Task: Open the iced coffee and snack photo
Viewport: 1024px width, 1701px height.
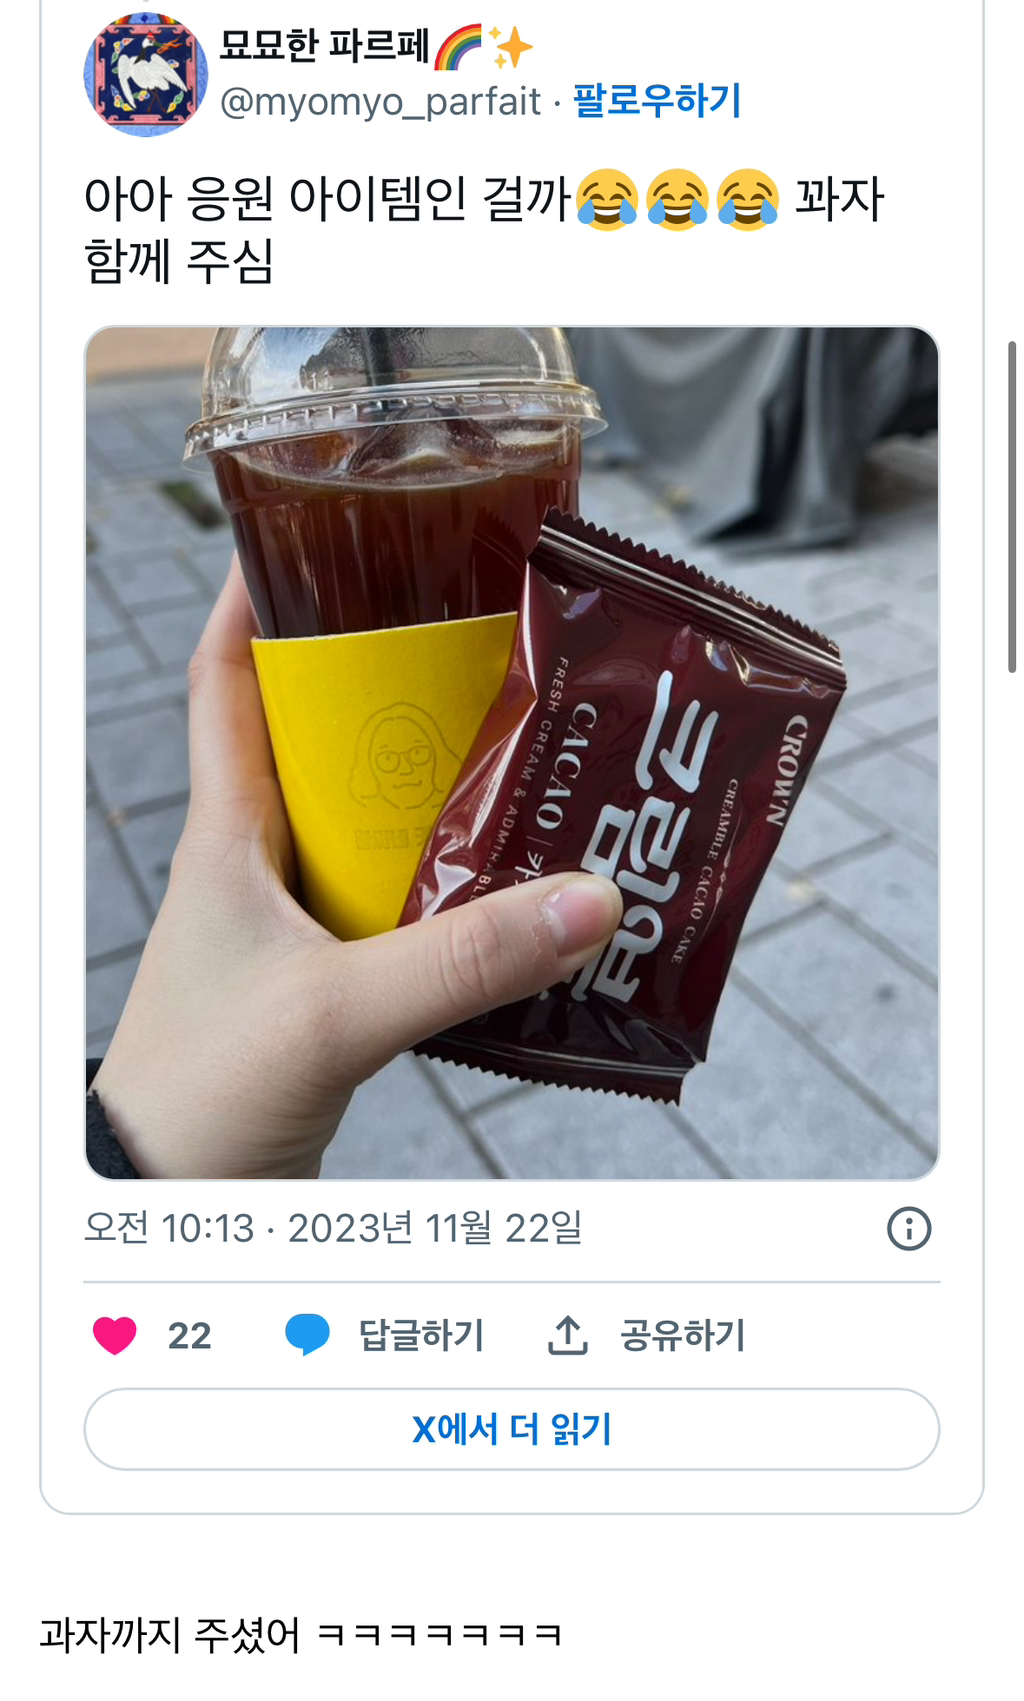Action: tap(512, 753)
